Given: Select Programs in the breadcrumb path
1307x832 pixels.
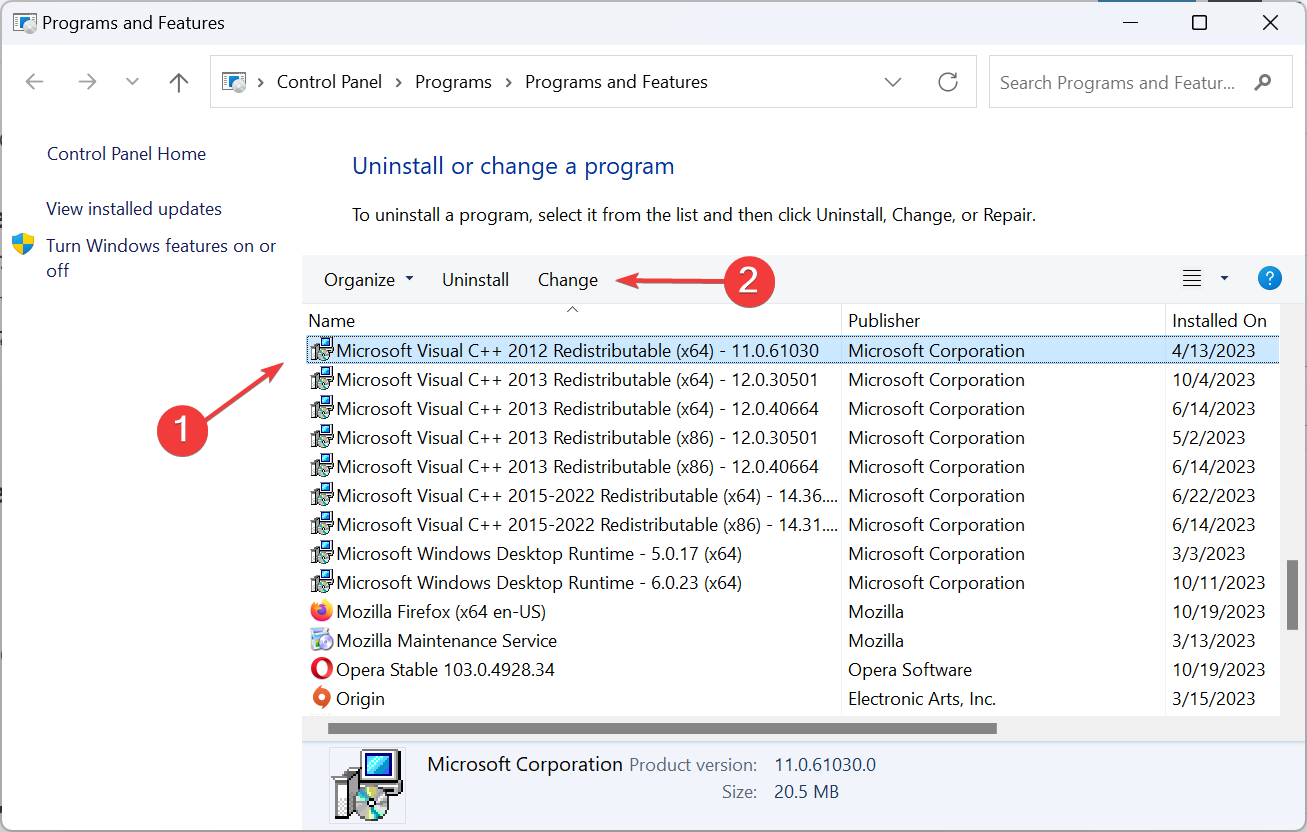Looking at the screenshot, I should 453,81.
